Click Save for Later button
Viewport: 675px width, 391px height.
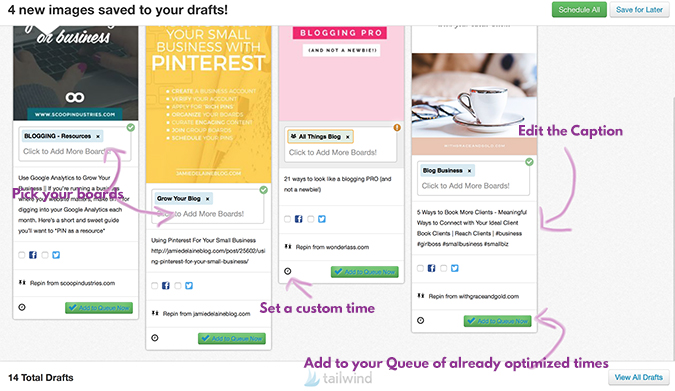click(x=639, y=9)
